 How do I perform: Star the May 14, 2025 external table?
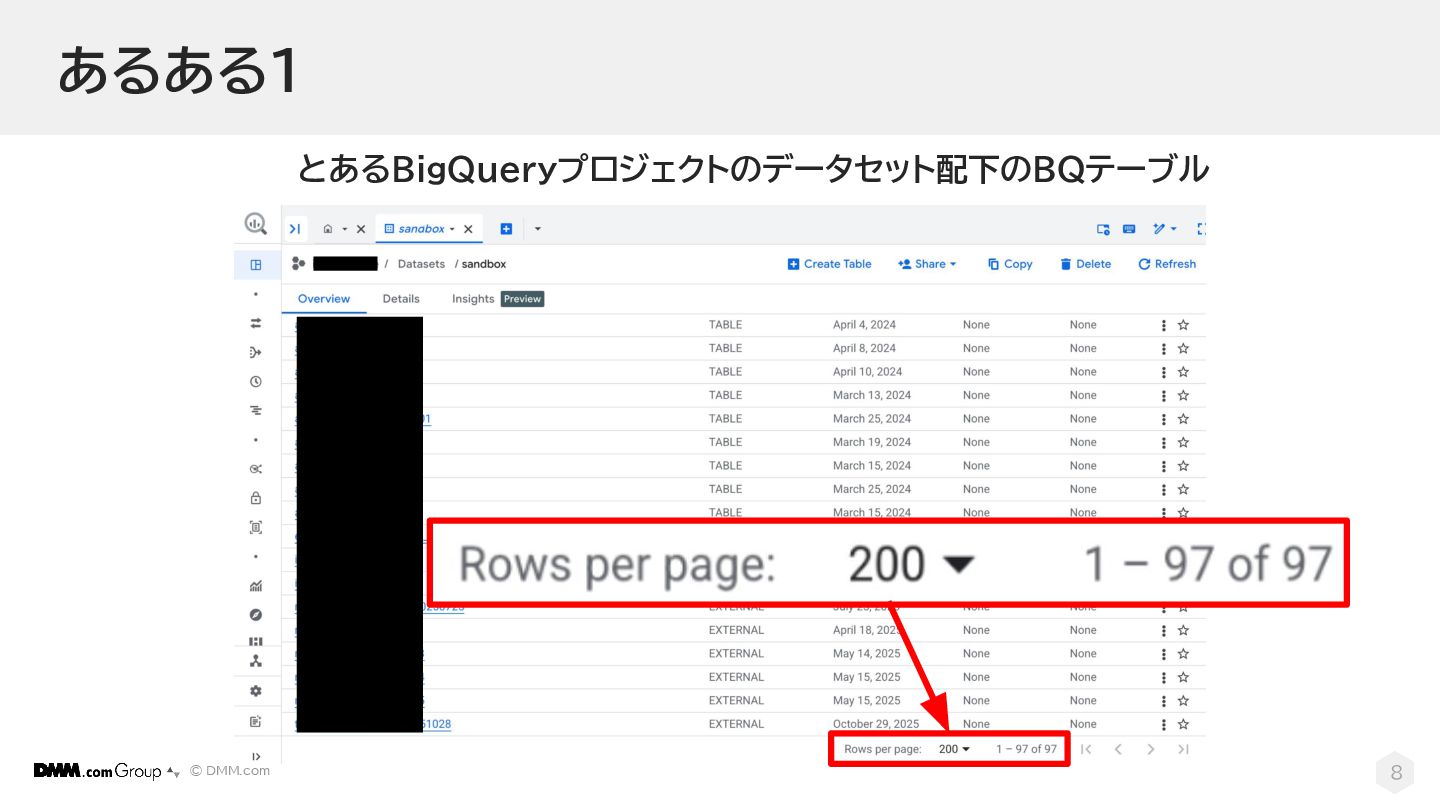click(x=1183, y=654)
